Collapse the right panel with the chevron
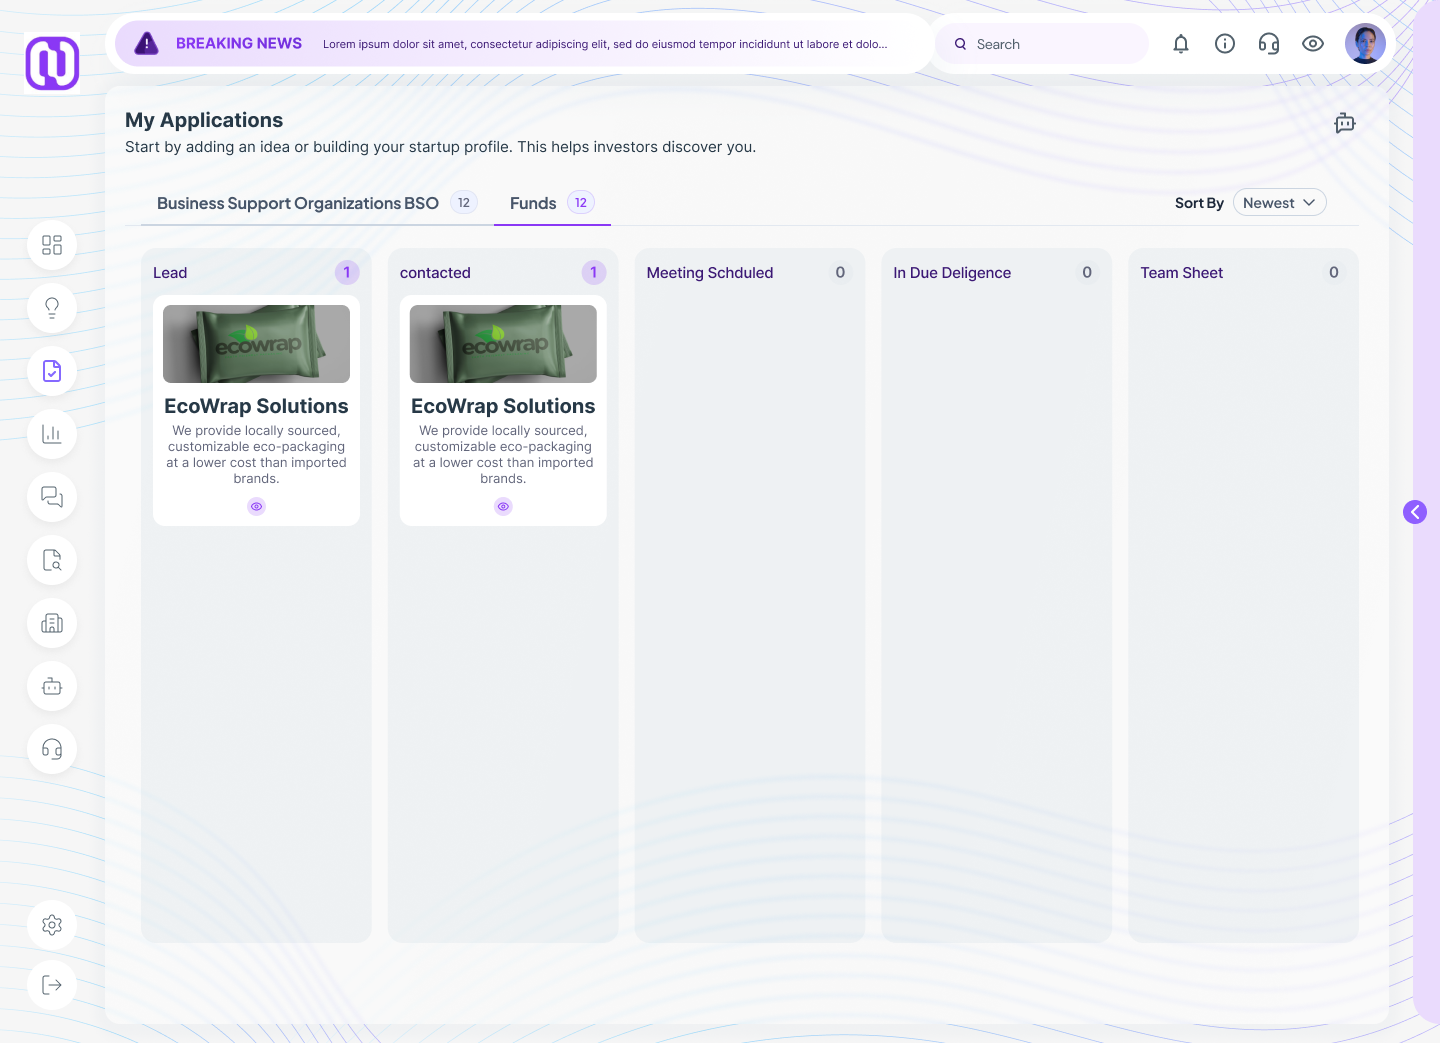 point(1415,511)
